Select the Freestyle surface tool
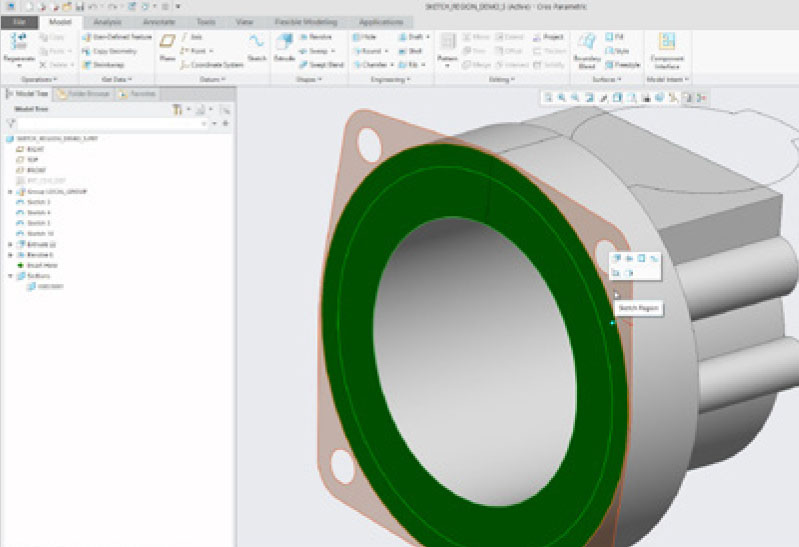 click(x=622, y=65)
